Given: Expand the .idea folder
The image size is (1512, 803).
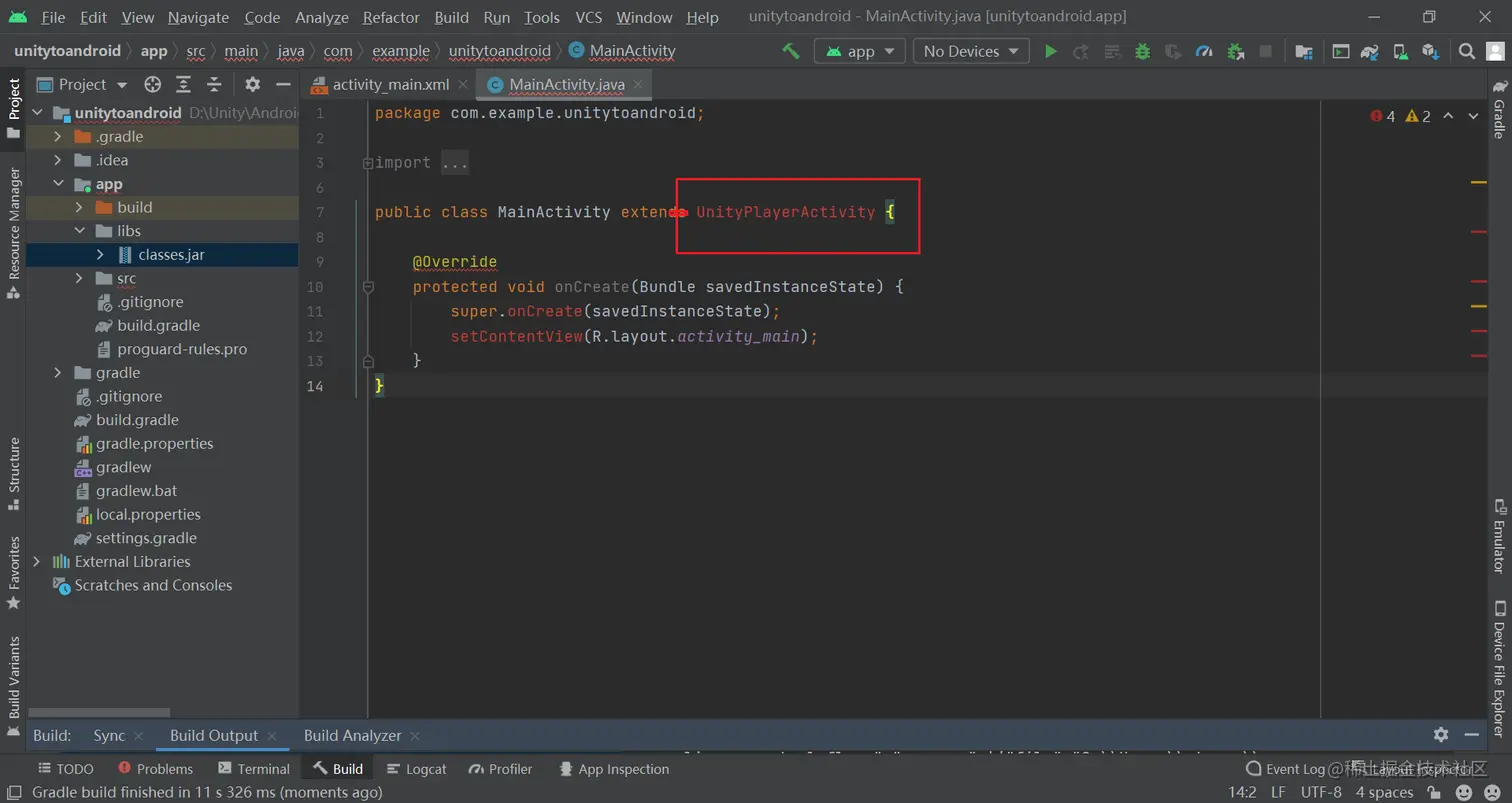Looking at the screenshot, I should coord(58,160).
